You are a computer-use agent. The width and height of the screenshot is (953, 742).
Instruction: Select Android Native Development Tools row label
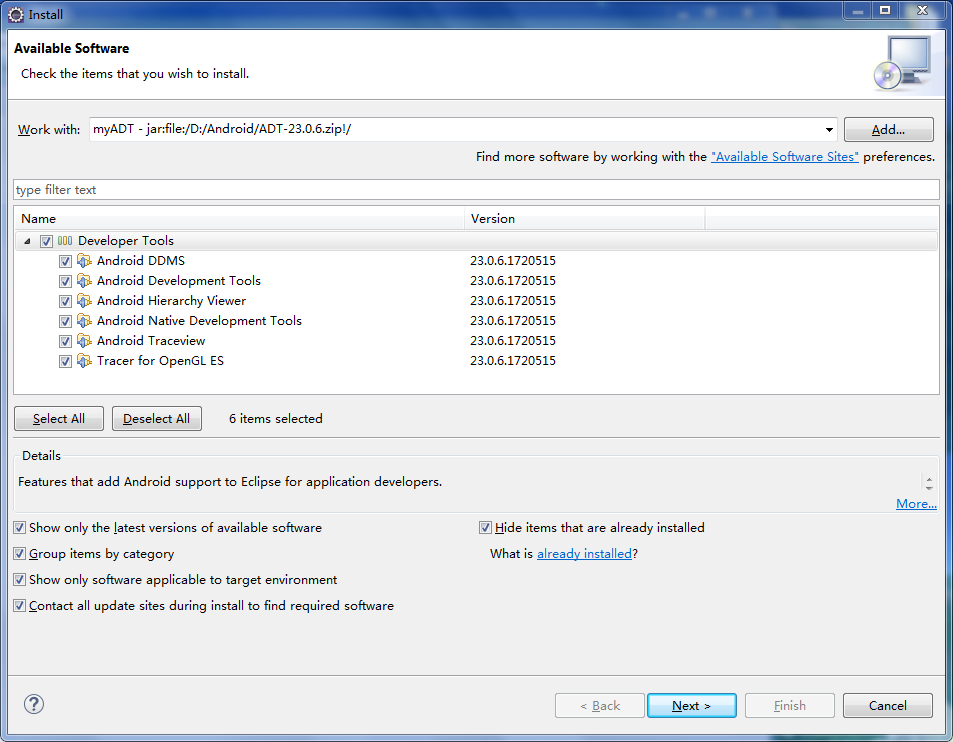click(x=199, y=321)
